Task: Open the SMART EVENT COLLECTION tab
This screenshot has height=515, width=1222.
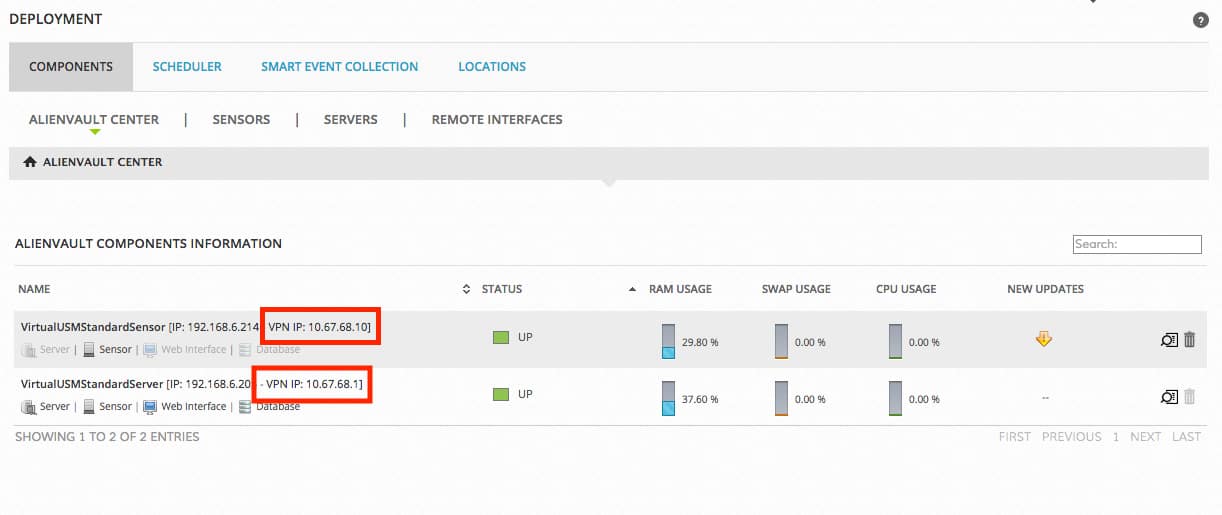Action: point(340,67)
